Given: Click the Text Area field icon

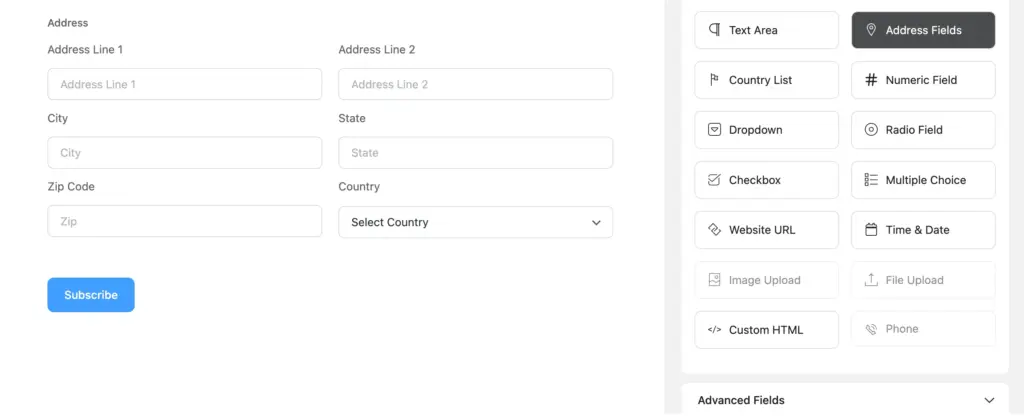Looking at the screenshot, I should coord(714,30).
